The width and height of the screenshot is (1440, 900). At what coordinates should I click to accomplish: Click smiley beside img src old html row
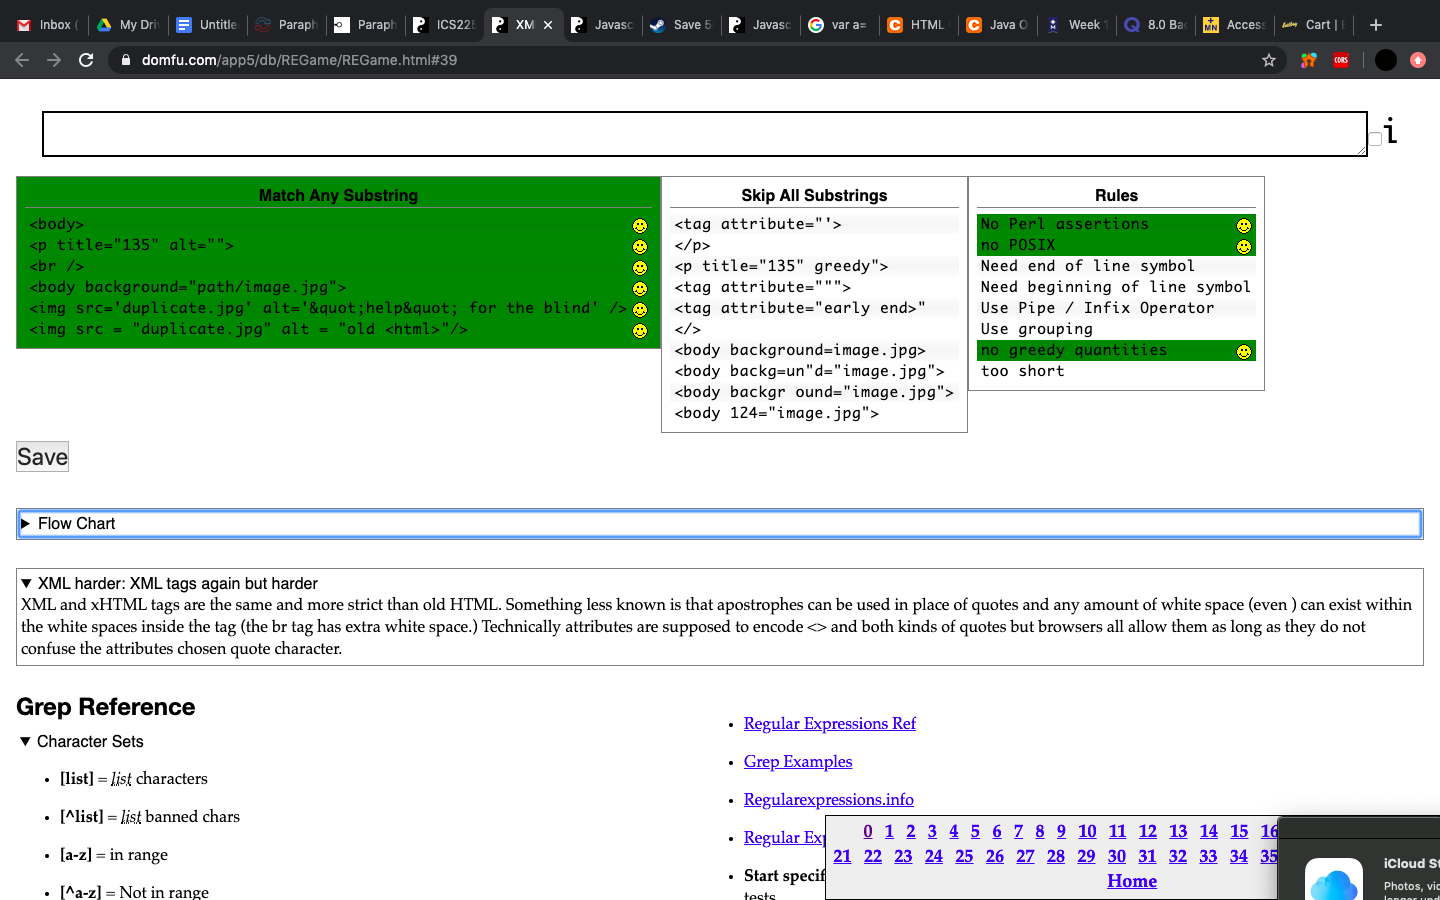(x=640, y=331)
